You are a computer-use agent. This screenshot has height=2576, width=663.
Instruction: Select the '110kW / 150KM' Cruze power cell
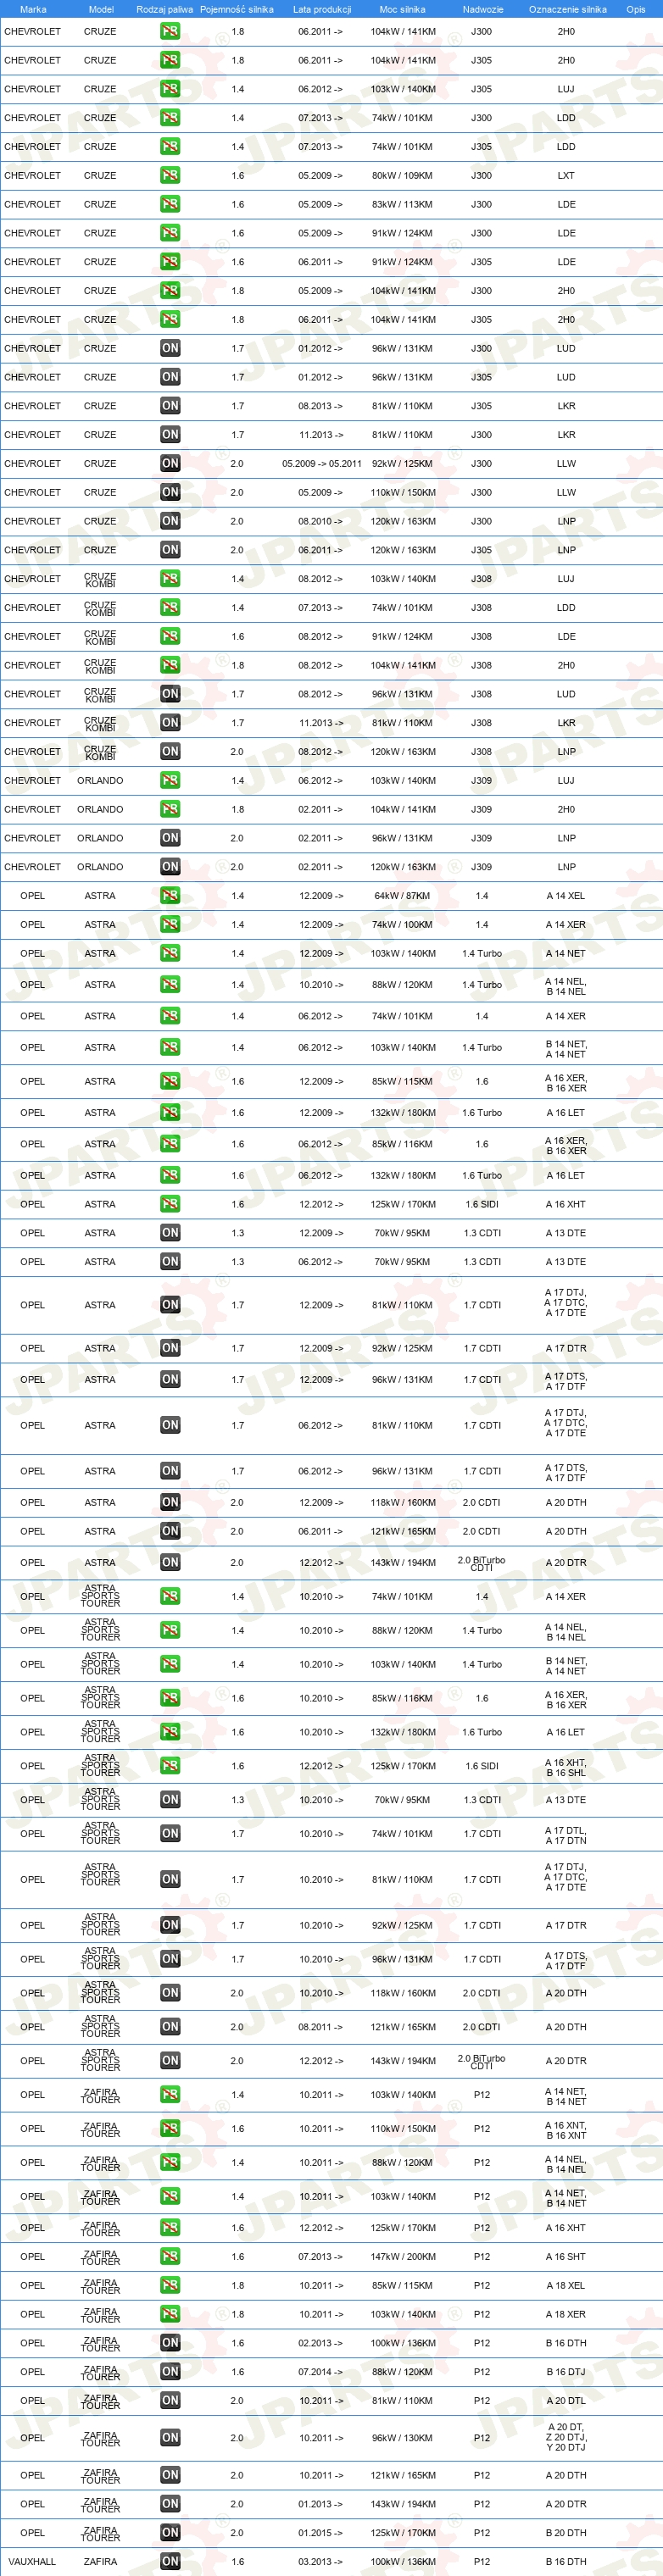[403, 492]
